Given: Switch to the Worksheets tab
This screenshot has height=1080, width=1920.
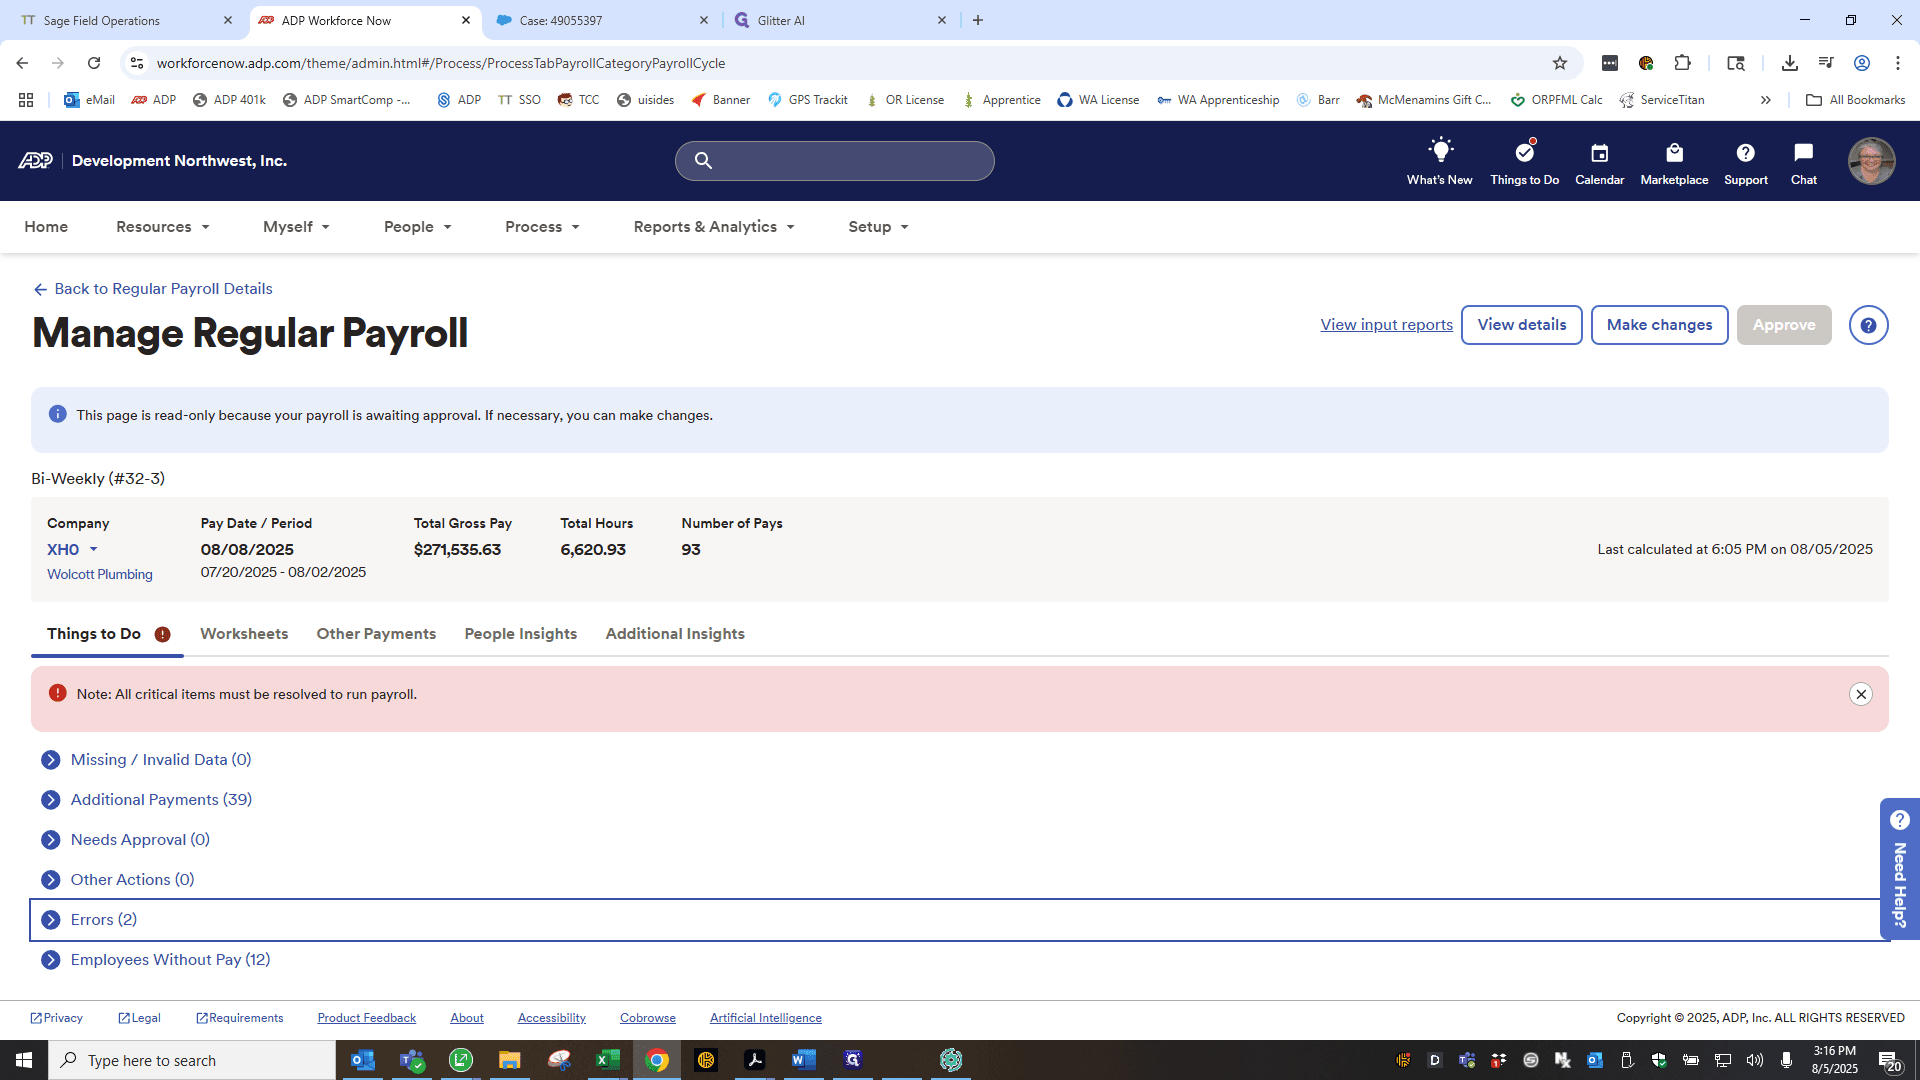Looking at the screenshot, I should 244,634.
